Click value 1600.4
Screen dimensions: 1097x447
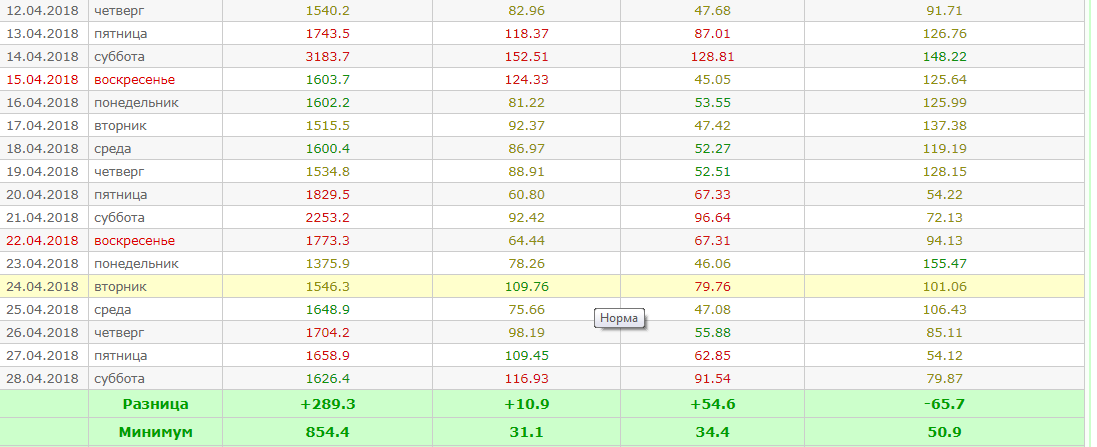[x=328, y=149]
